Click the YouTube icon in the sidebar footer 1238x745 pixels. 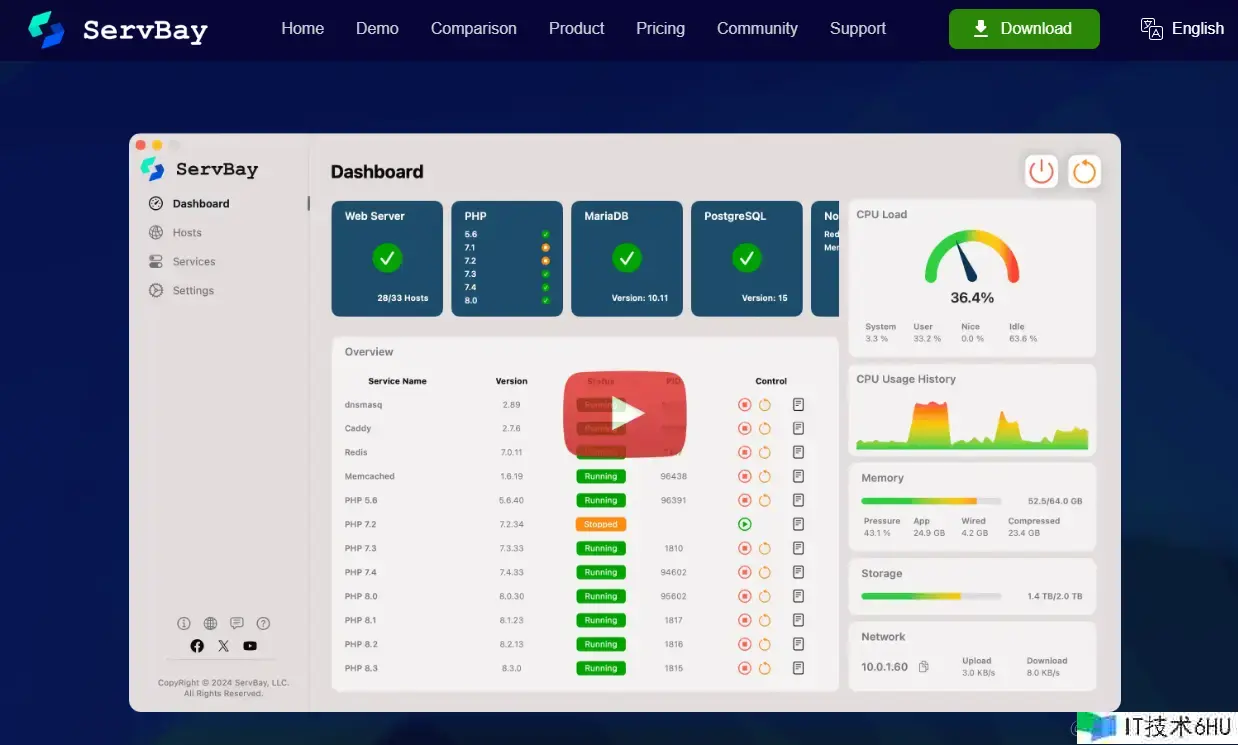pos(250,646)
